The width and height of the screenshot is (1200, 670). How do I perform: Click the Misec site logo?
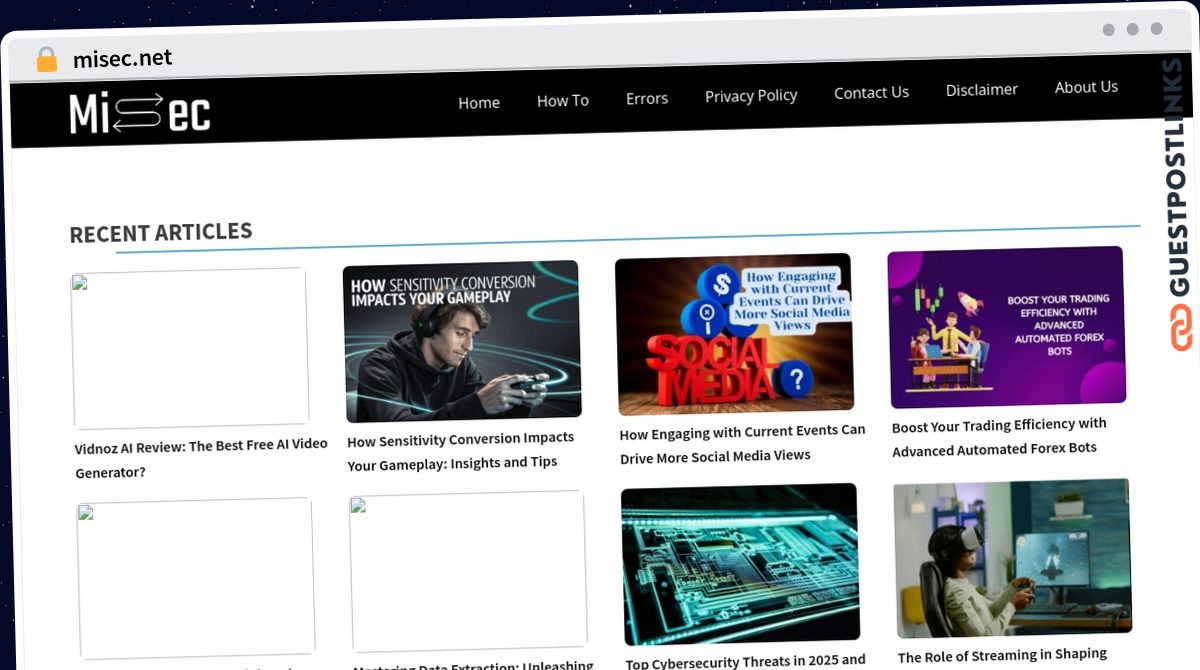(139, 114)
